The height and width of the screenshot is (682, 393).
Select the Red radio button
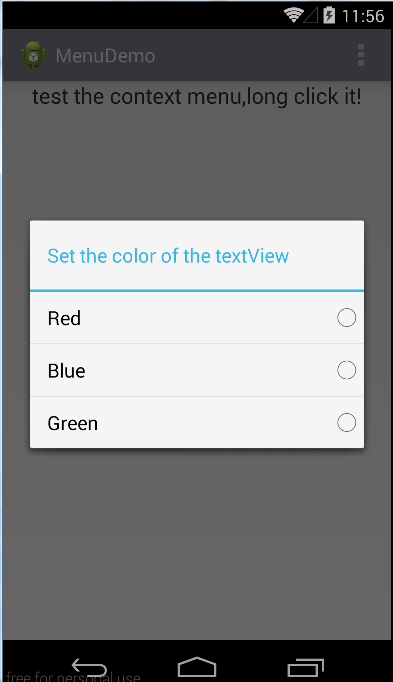point(346,318)
